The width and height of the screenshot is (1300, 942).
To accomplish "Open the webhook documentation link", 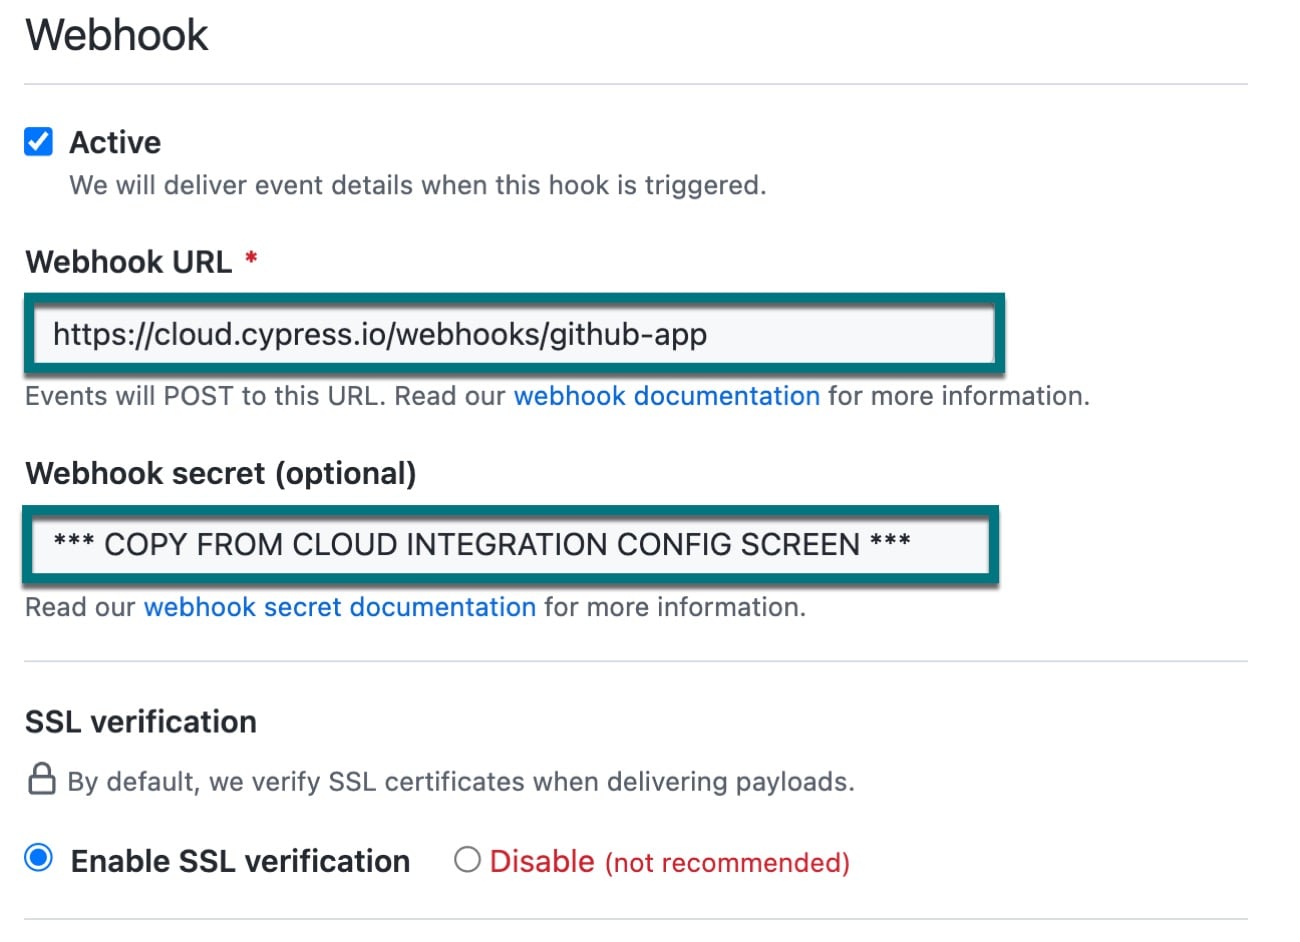I will (666, 396).
